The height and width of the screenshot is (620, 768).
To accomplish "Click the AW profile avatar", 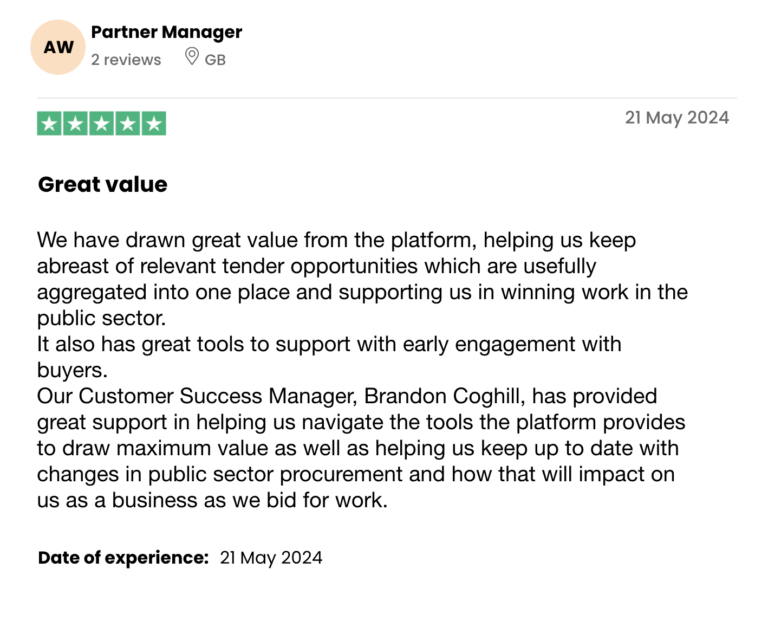I will pos(58,47).
